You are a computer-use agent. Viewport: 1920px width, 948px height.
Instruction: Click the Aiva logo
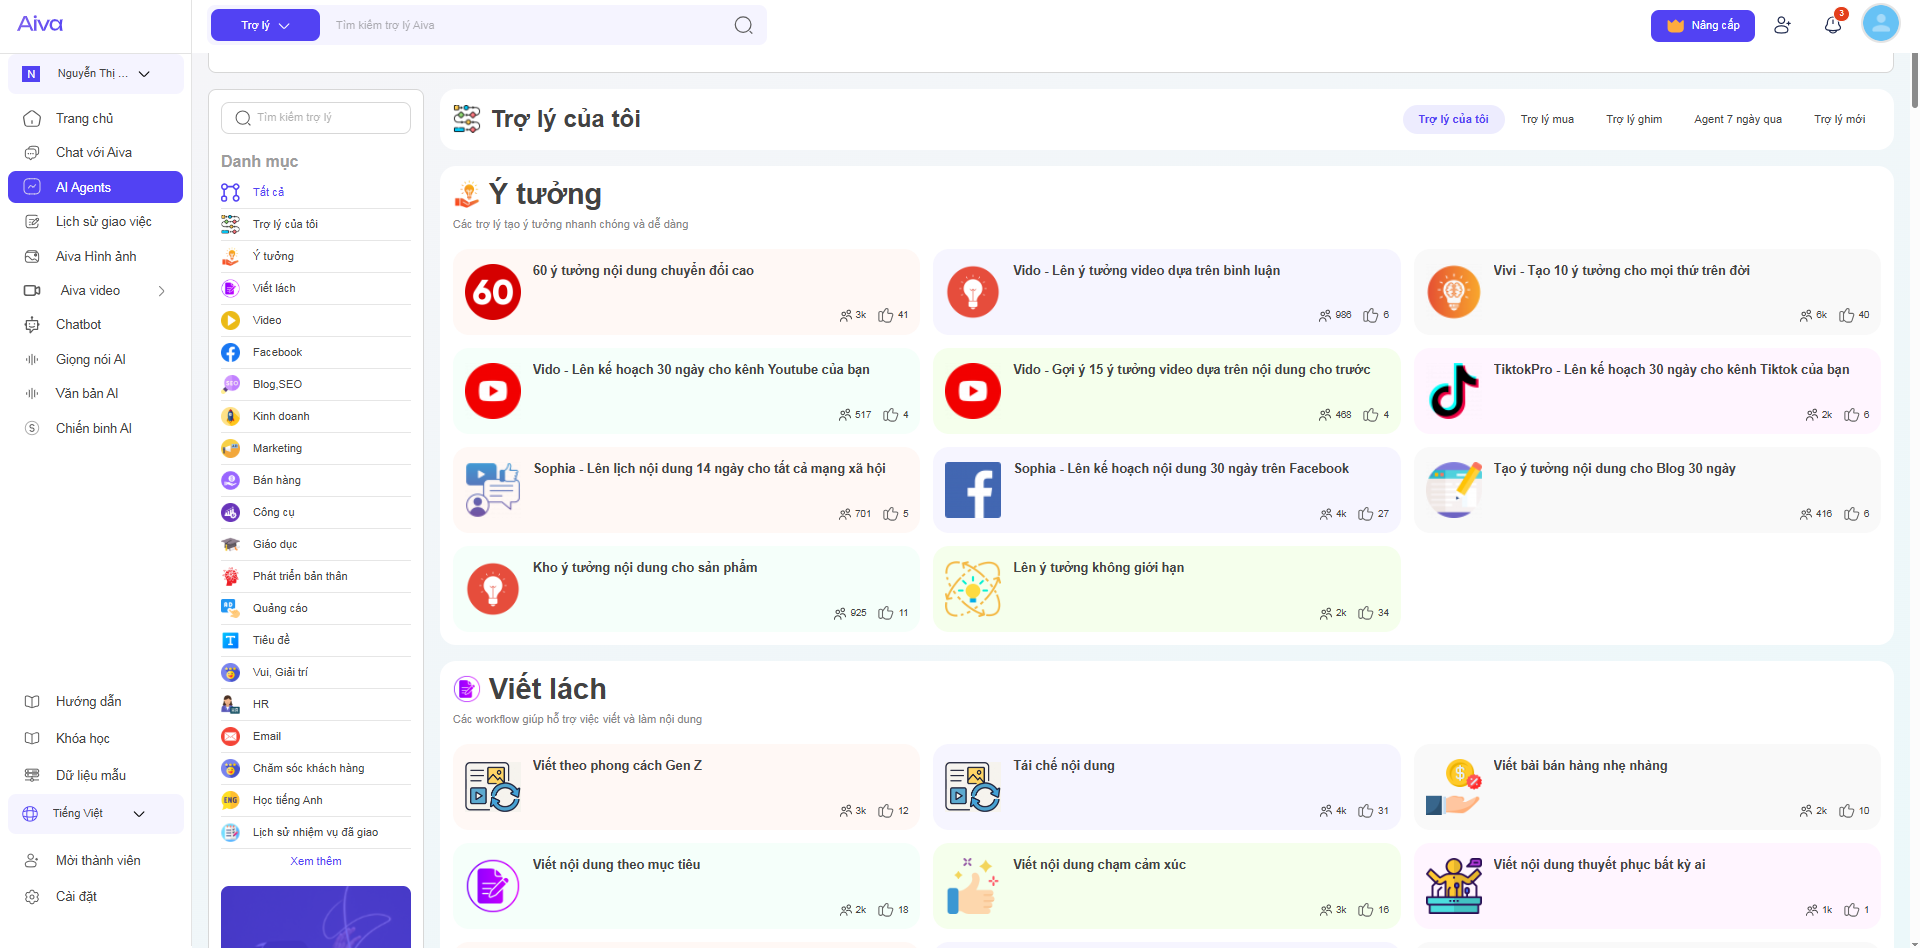[40, 23]
